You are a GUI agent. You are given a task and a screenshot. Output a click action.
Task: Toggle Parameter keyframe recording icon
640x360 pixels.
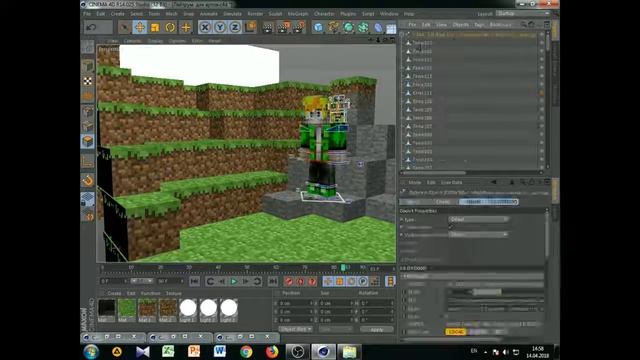(363, 281)
